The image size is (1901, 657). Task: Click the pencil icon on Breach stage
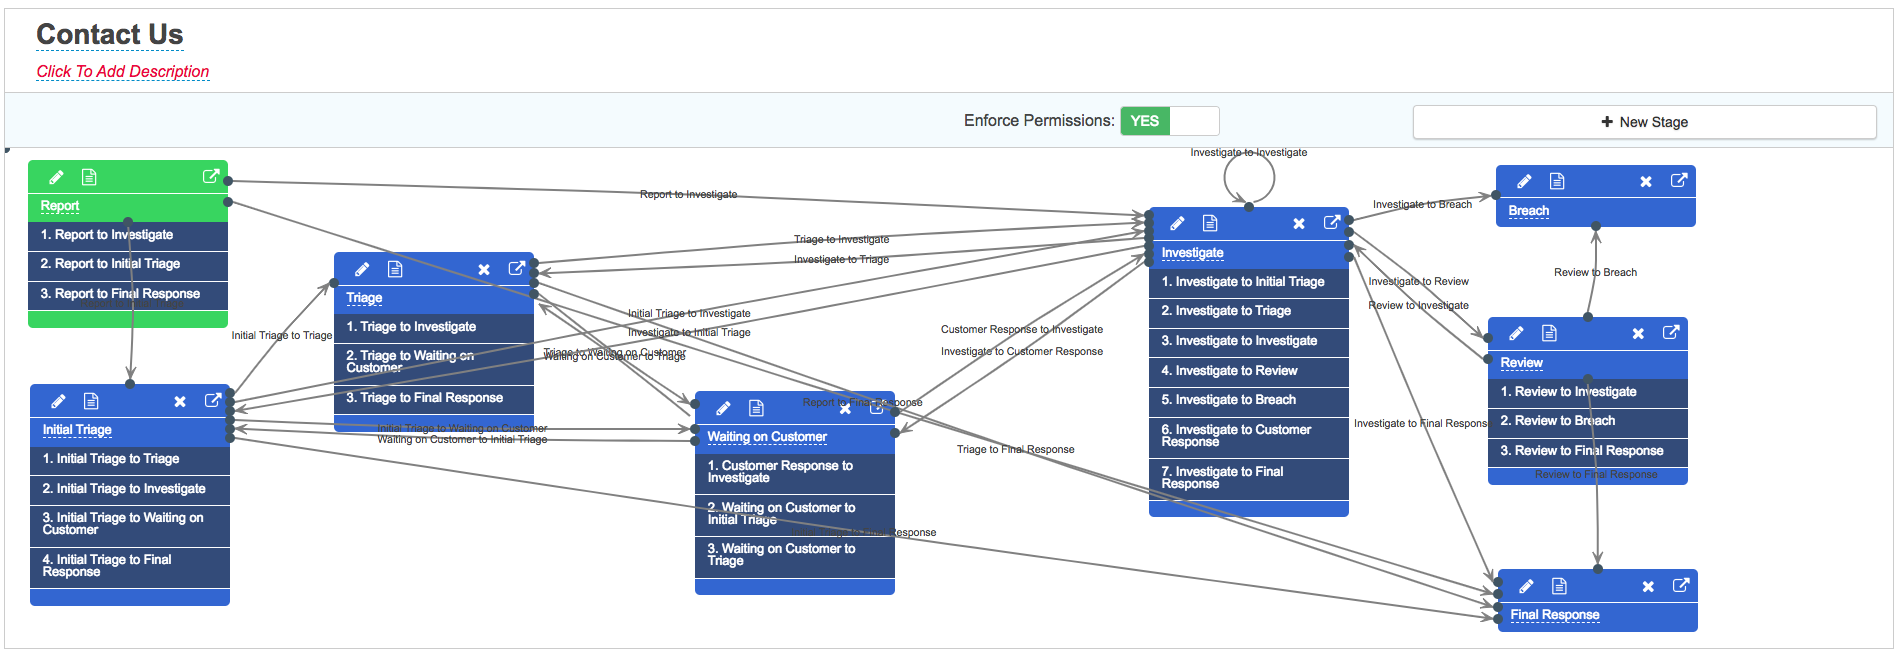point(1524,181)
